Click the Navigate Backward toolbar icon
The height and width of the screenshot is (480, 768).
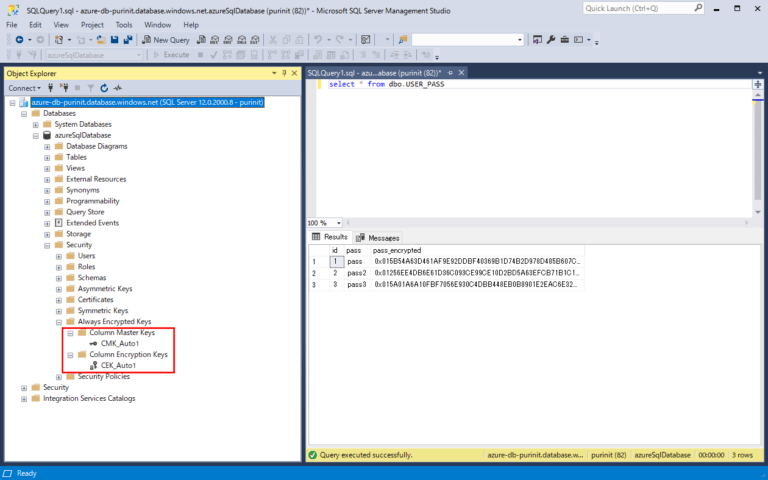coord(20,40)
